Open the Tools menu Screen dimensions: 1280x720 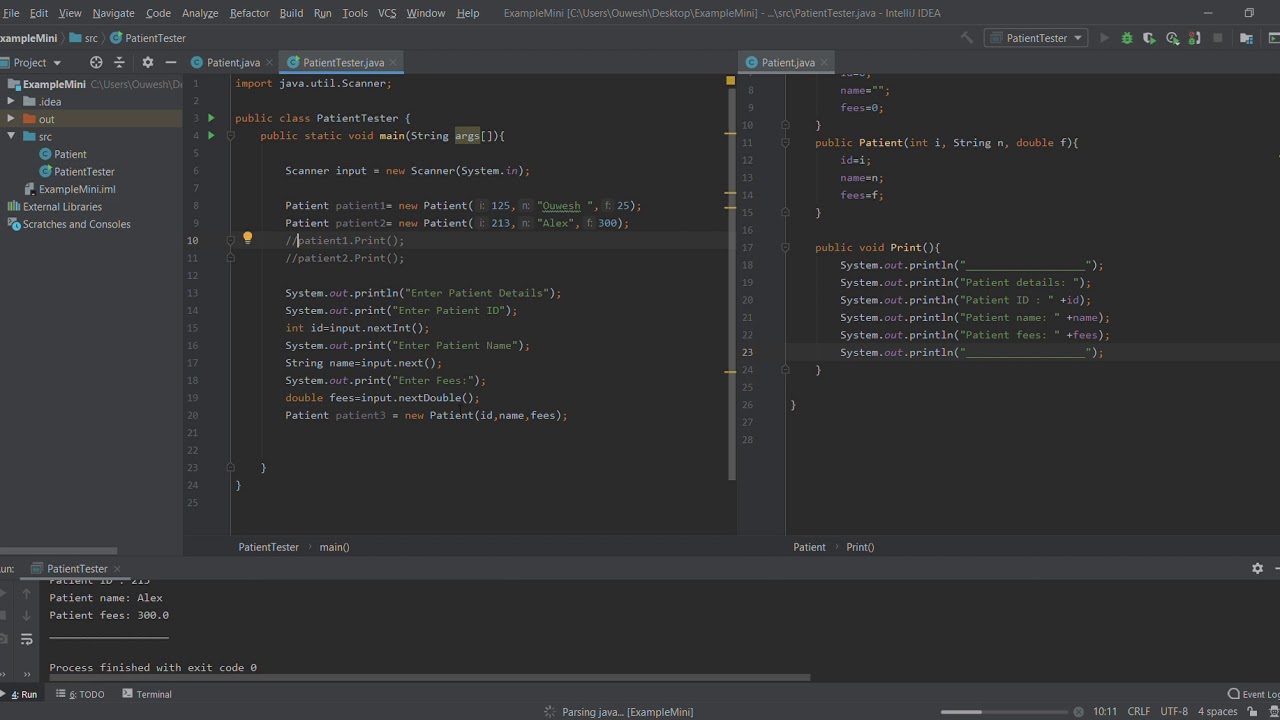pyautogui.click(x=355, y=13)
